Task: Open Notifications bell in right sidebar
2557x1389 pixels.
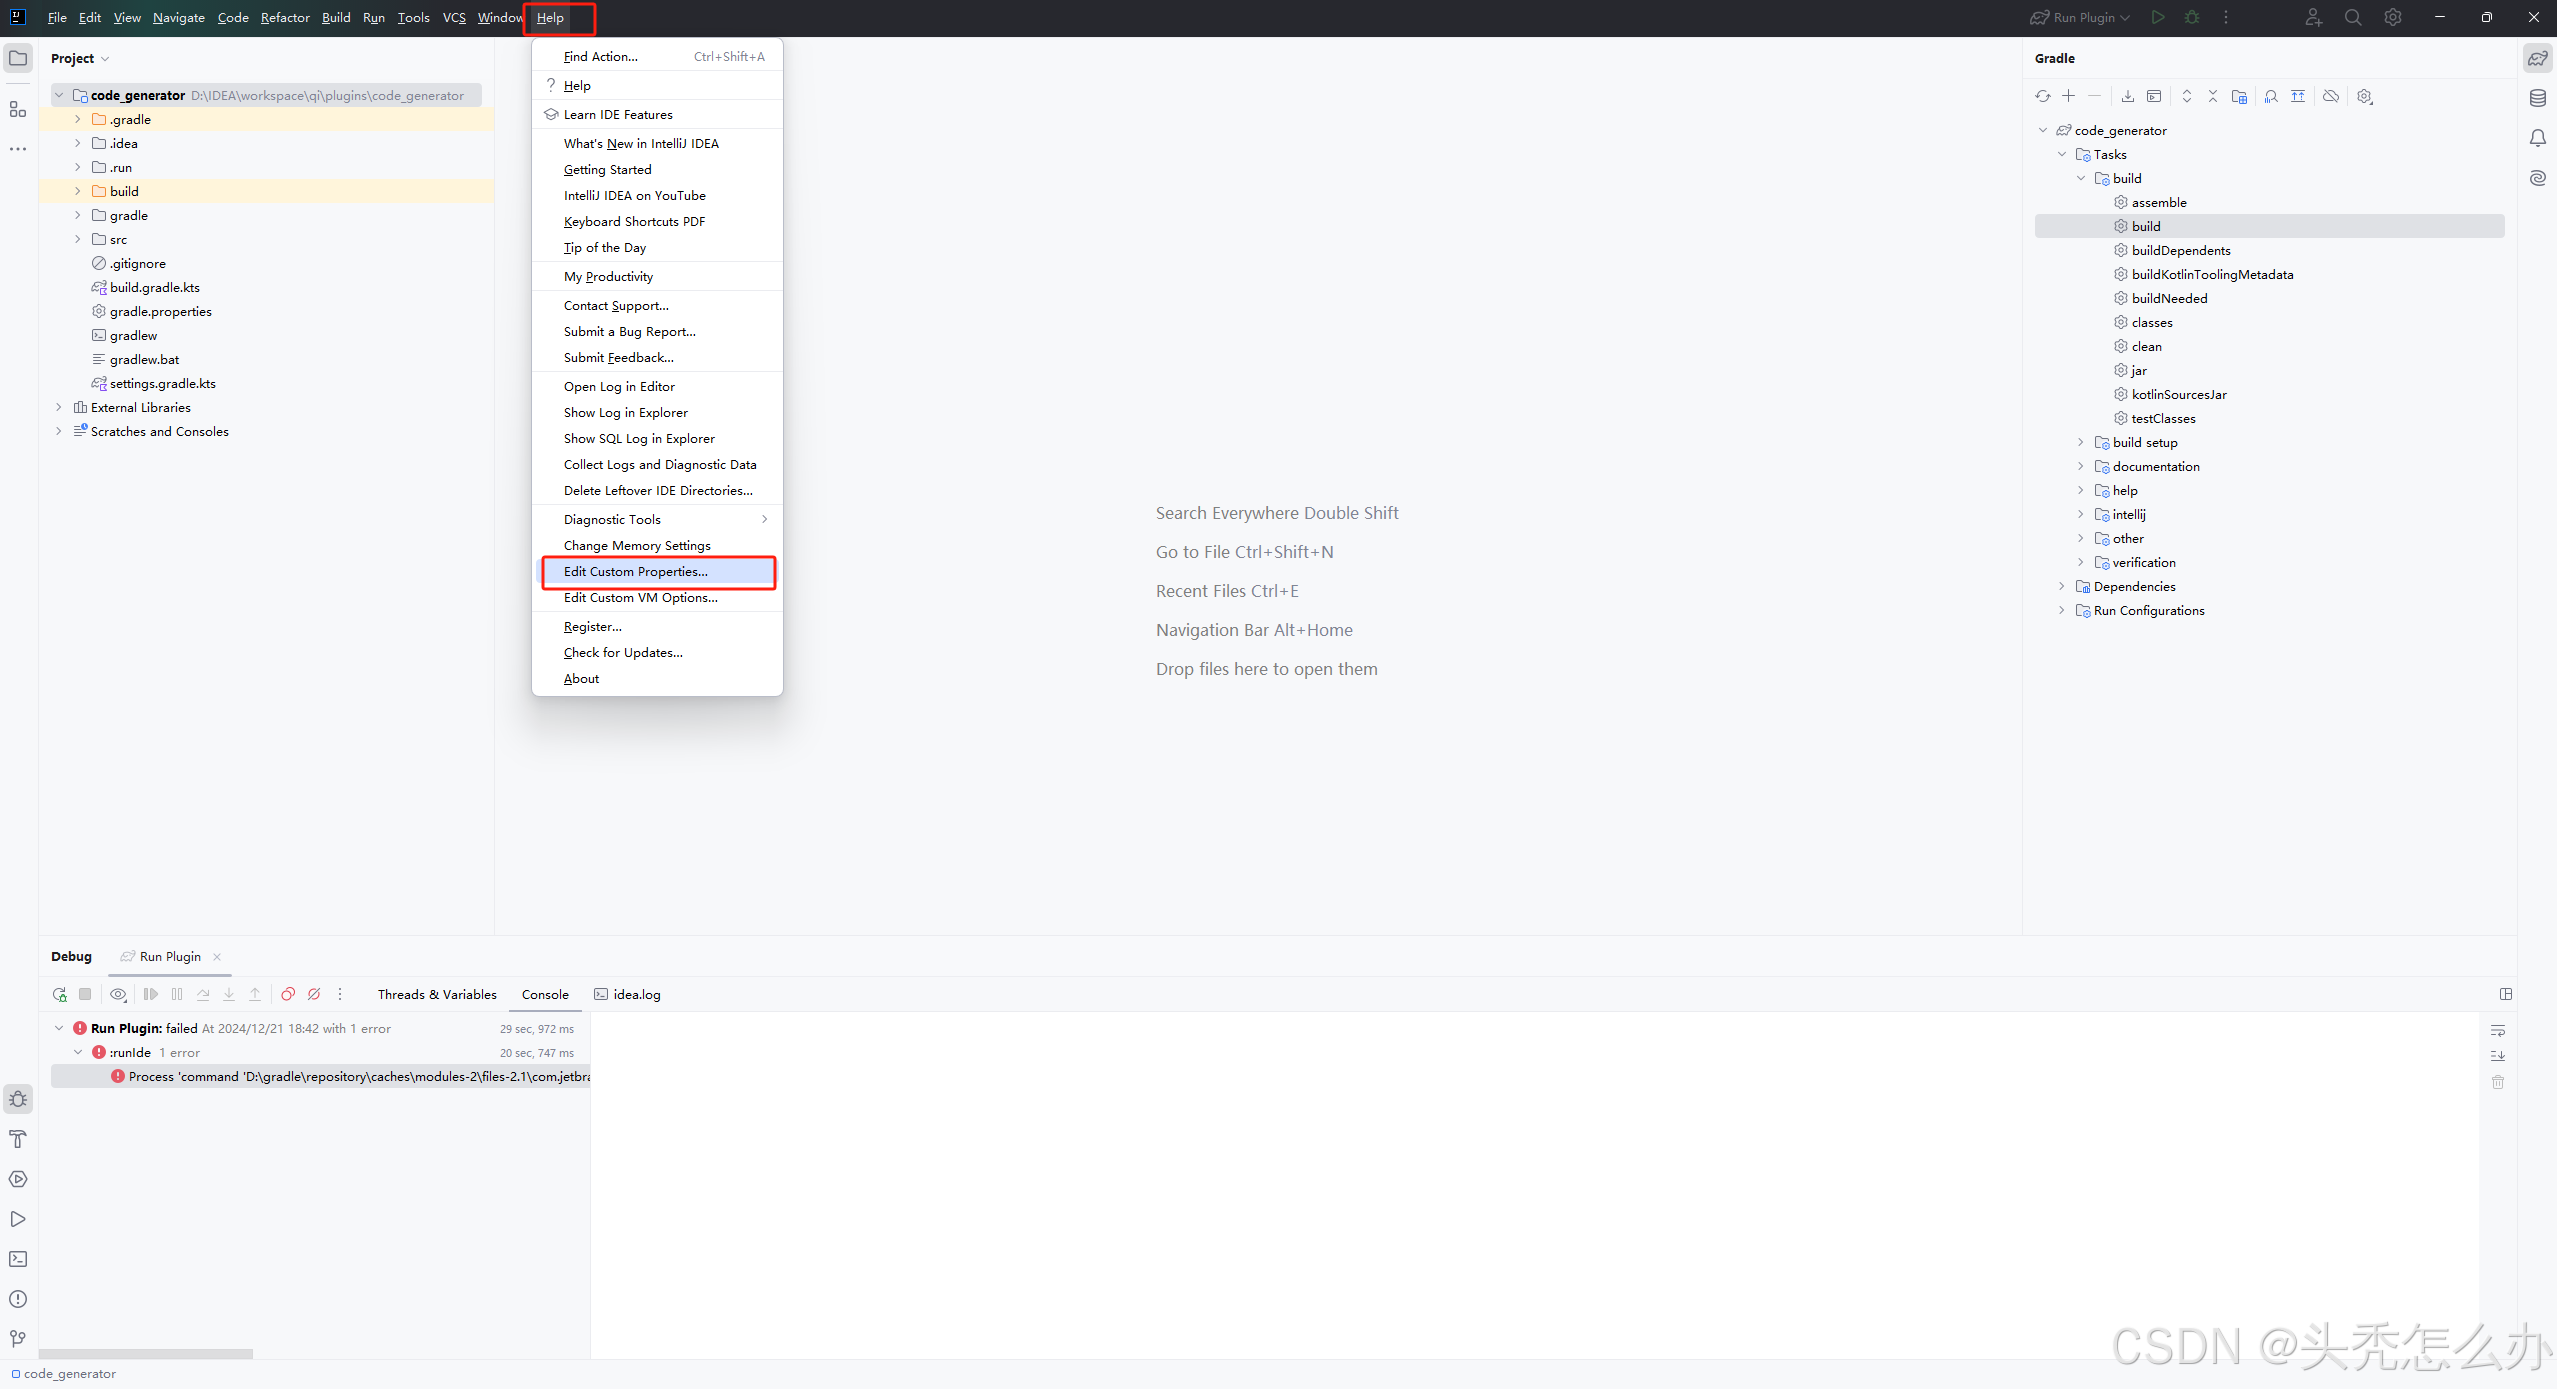Action: point(2537,138)
